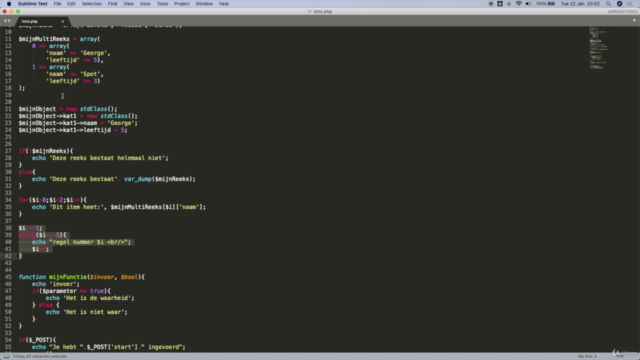Image resolution: width=640 pixels, height=360 pixels.
Task: Toggle side bar via status bar panel icon
Action: 7,356
